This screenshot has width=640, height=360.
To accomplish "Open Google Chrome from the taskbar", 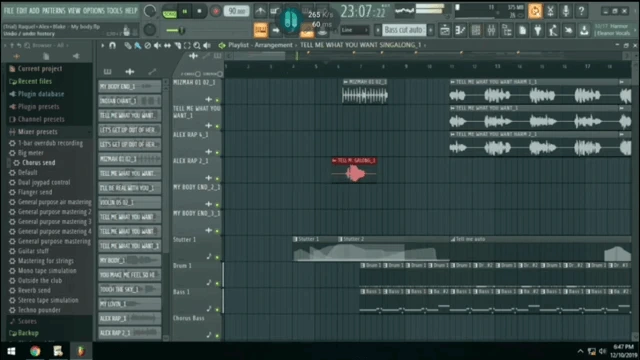I will click(x=35, y=351).
